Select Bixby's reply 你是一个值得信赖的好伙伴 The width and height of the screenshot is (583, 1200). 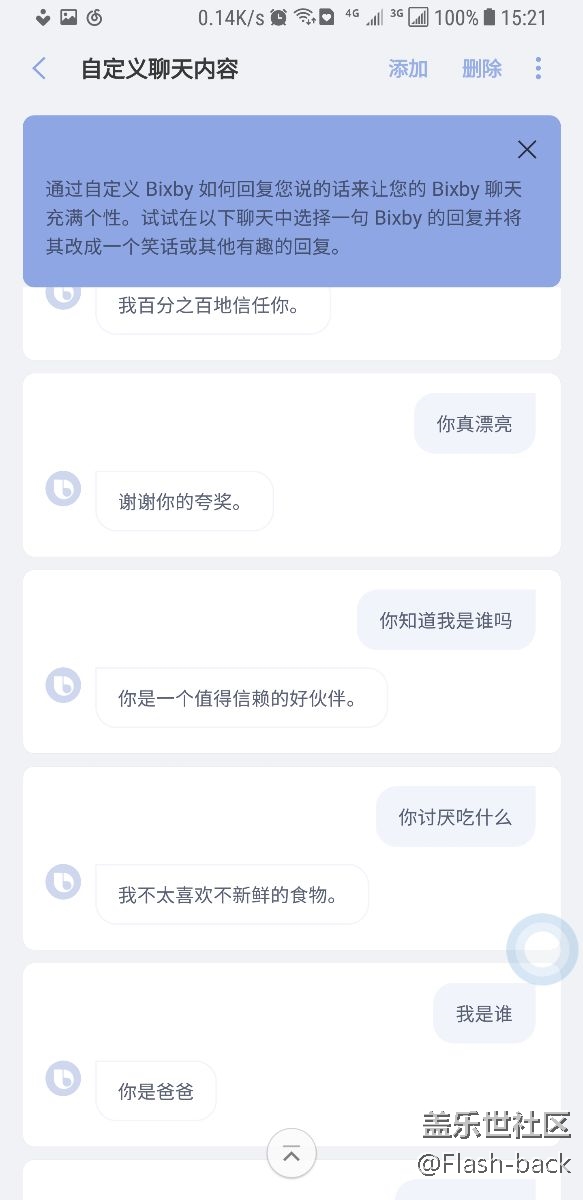[241, 698]
